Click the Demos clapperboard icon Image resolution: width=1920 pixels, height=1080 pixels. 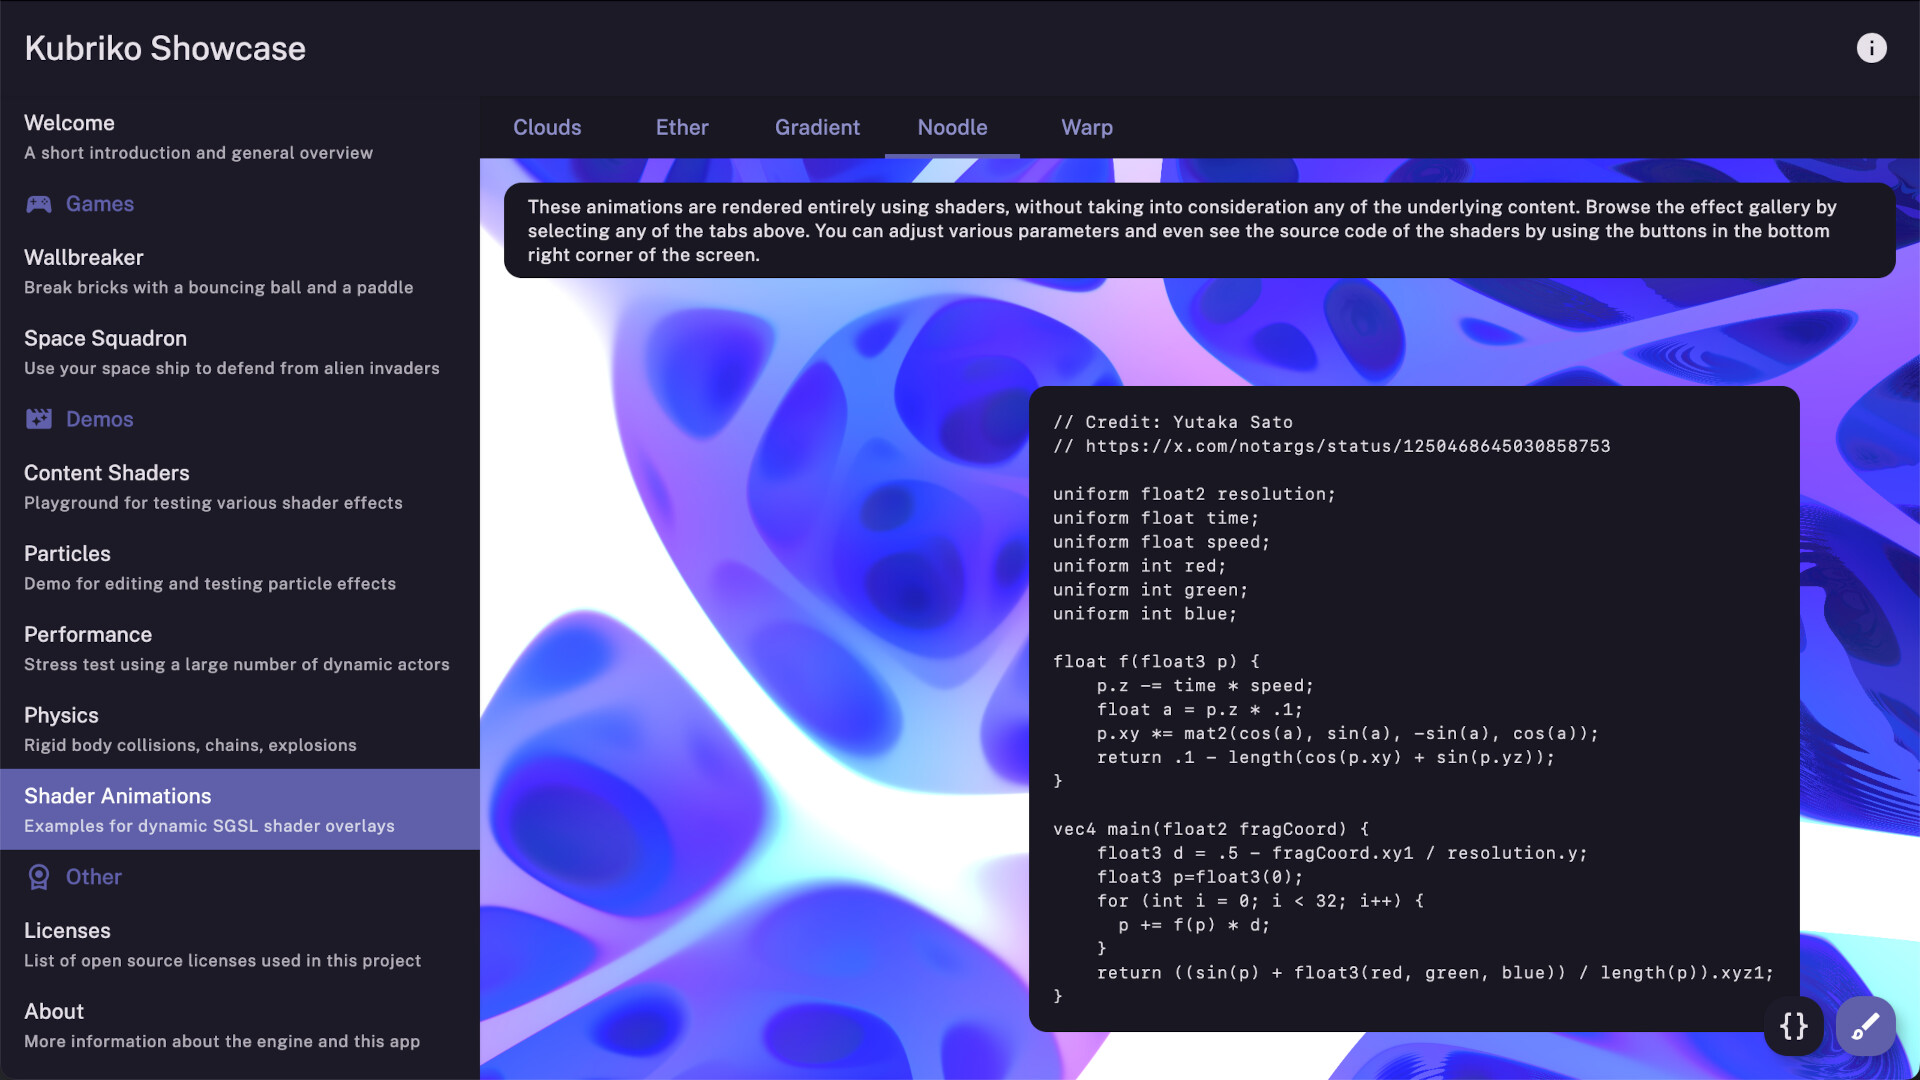coord(39,419)
